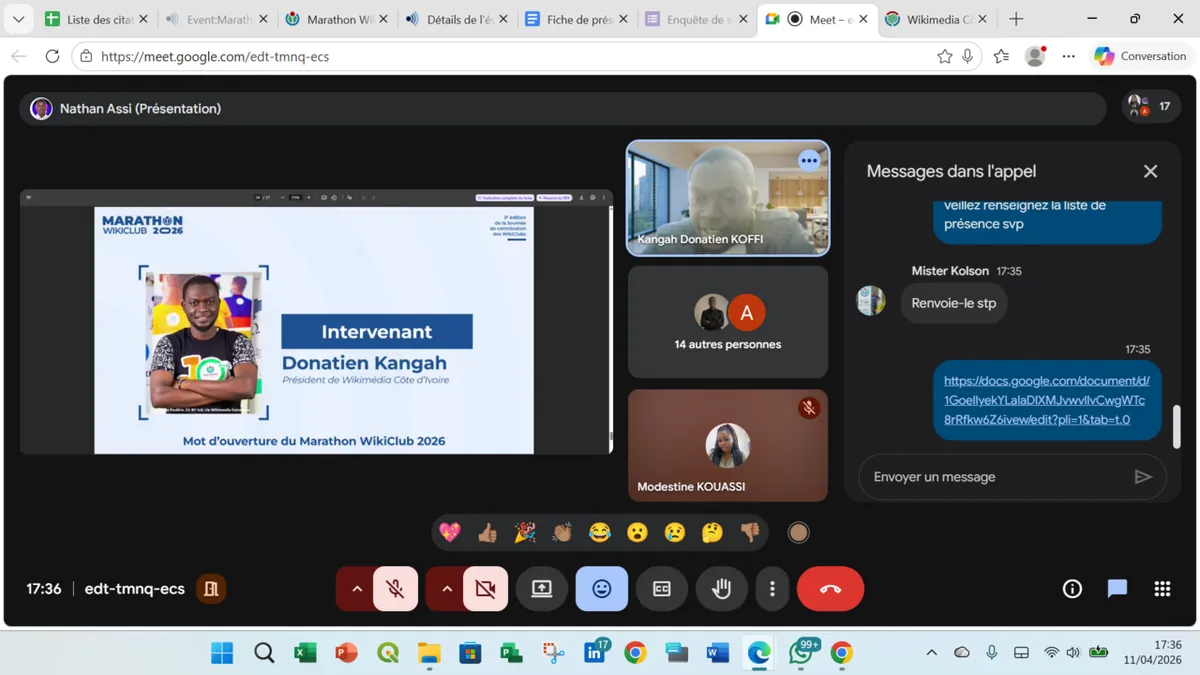Leave the call with the red hang-up button
This screenshot has width=1200, height=675.
click(830, 589)
